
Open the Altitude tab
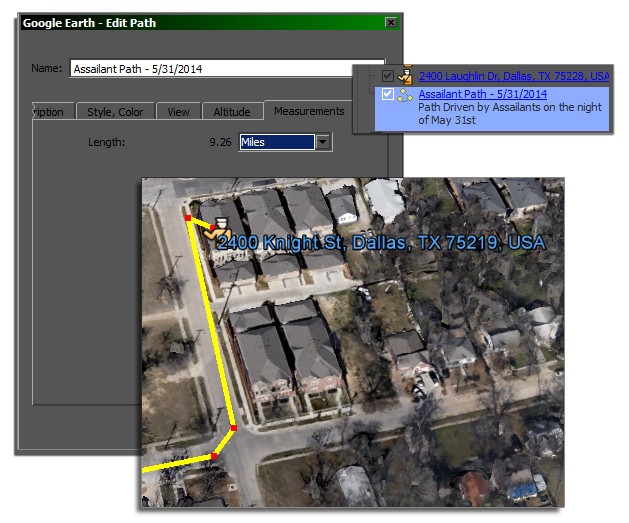click(232, 112)
